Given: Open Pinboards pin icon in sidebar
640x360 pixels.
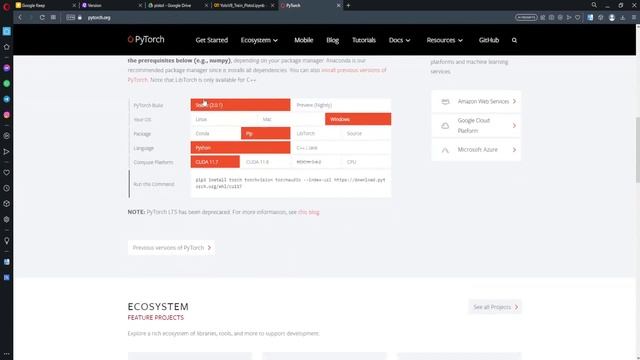Looking at the screenshot, I should (x=7, y=241).
